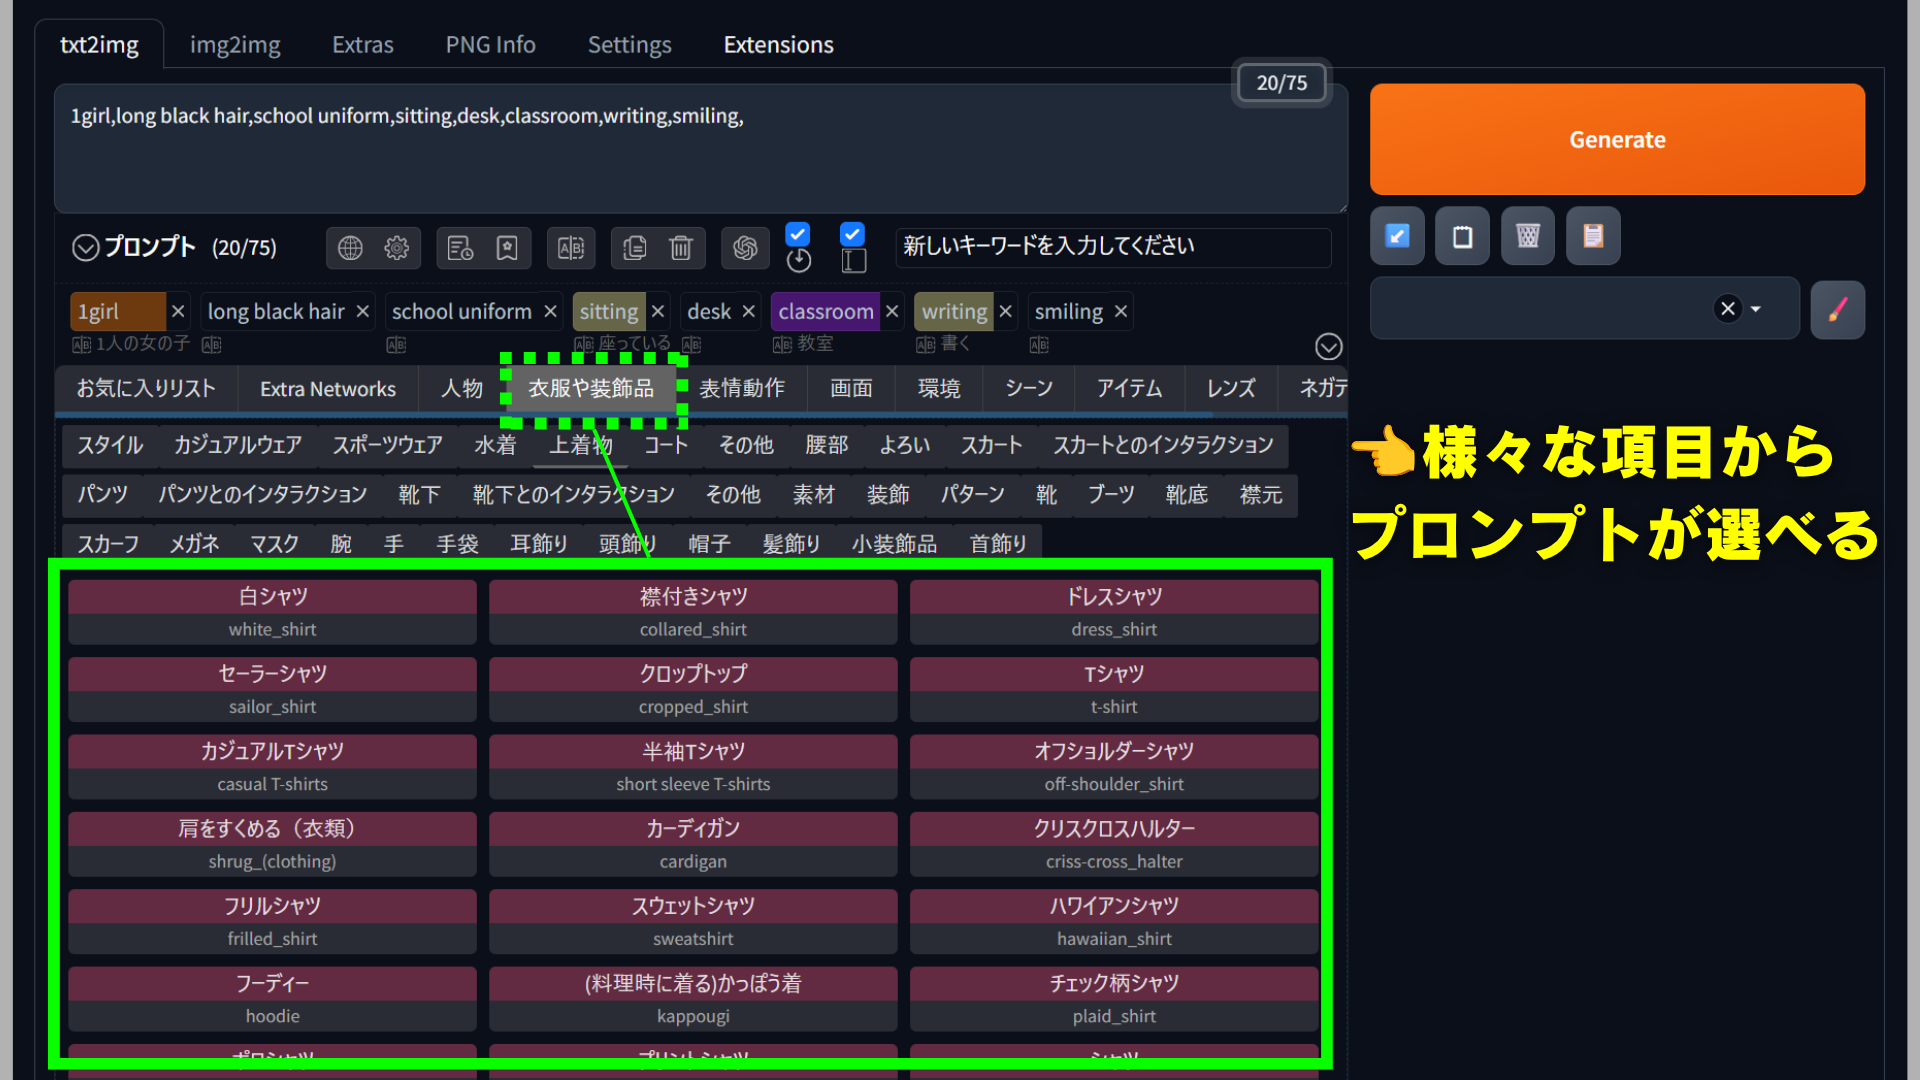Toggle the checkbox above the text-cursor icon
1920x1080 pixels.
click(852, 234)
